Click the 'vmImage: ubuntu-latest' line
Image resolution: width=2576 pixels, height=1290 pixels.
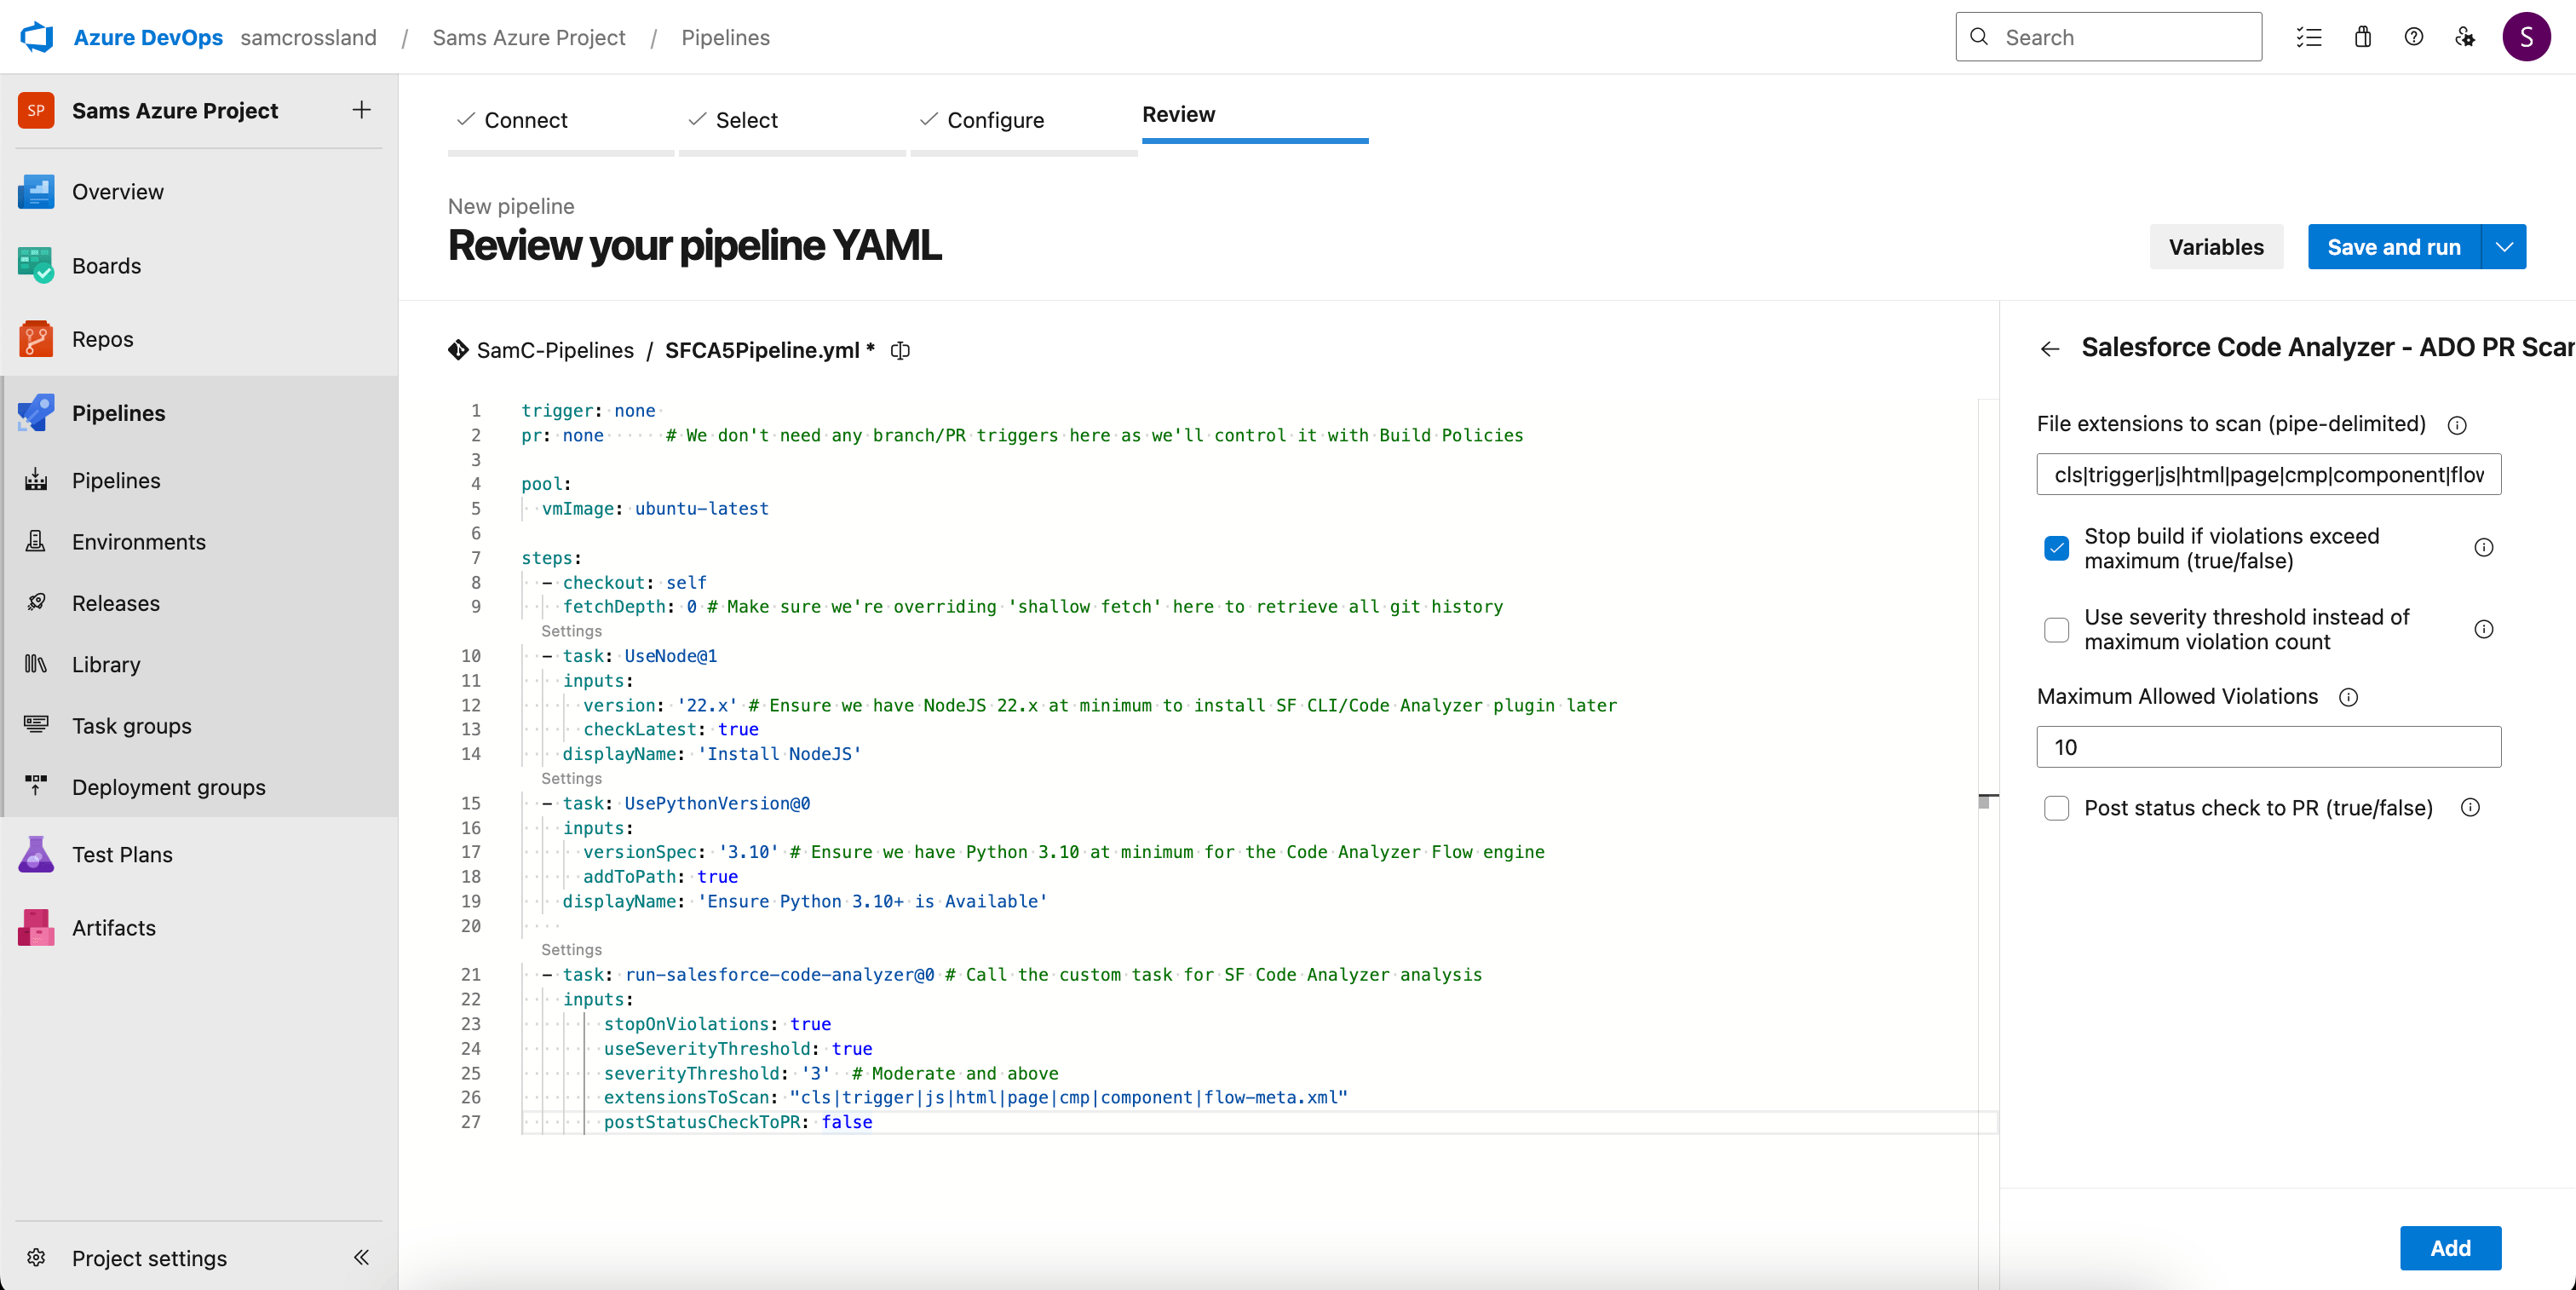[x=655, y=508]
